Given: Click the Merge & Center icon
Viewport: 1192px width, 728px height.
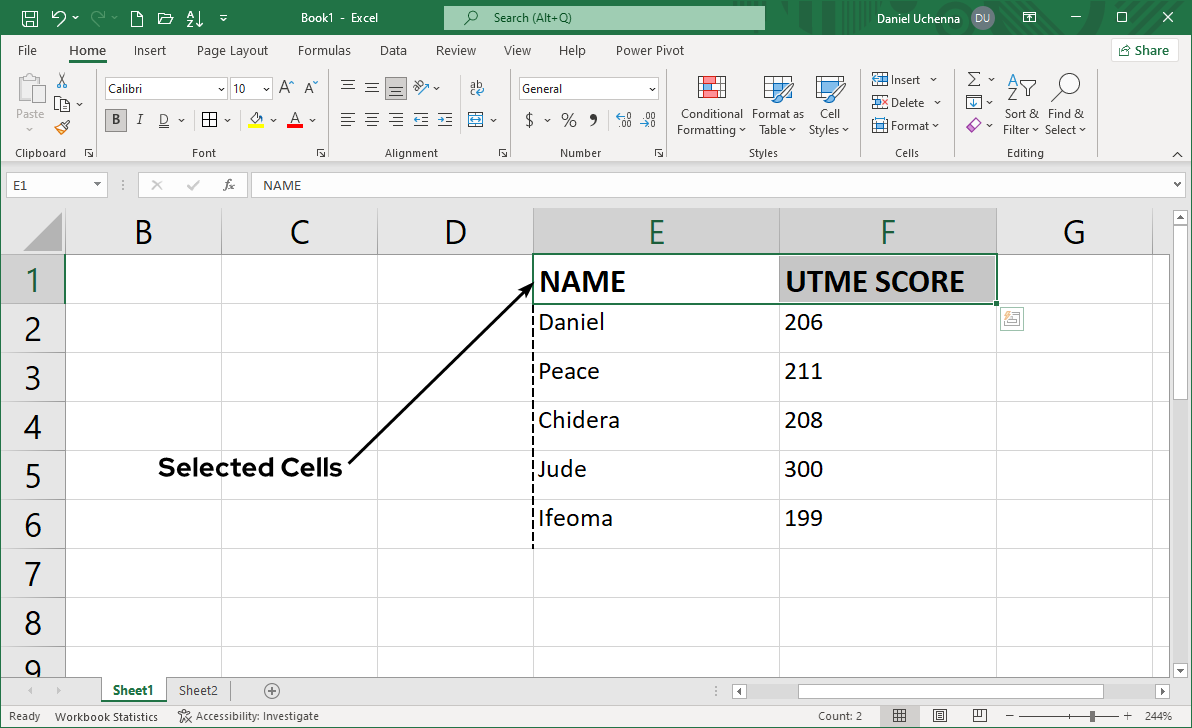Looking at the screenshot, I should (476, 120).
